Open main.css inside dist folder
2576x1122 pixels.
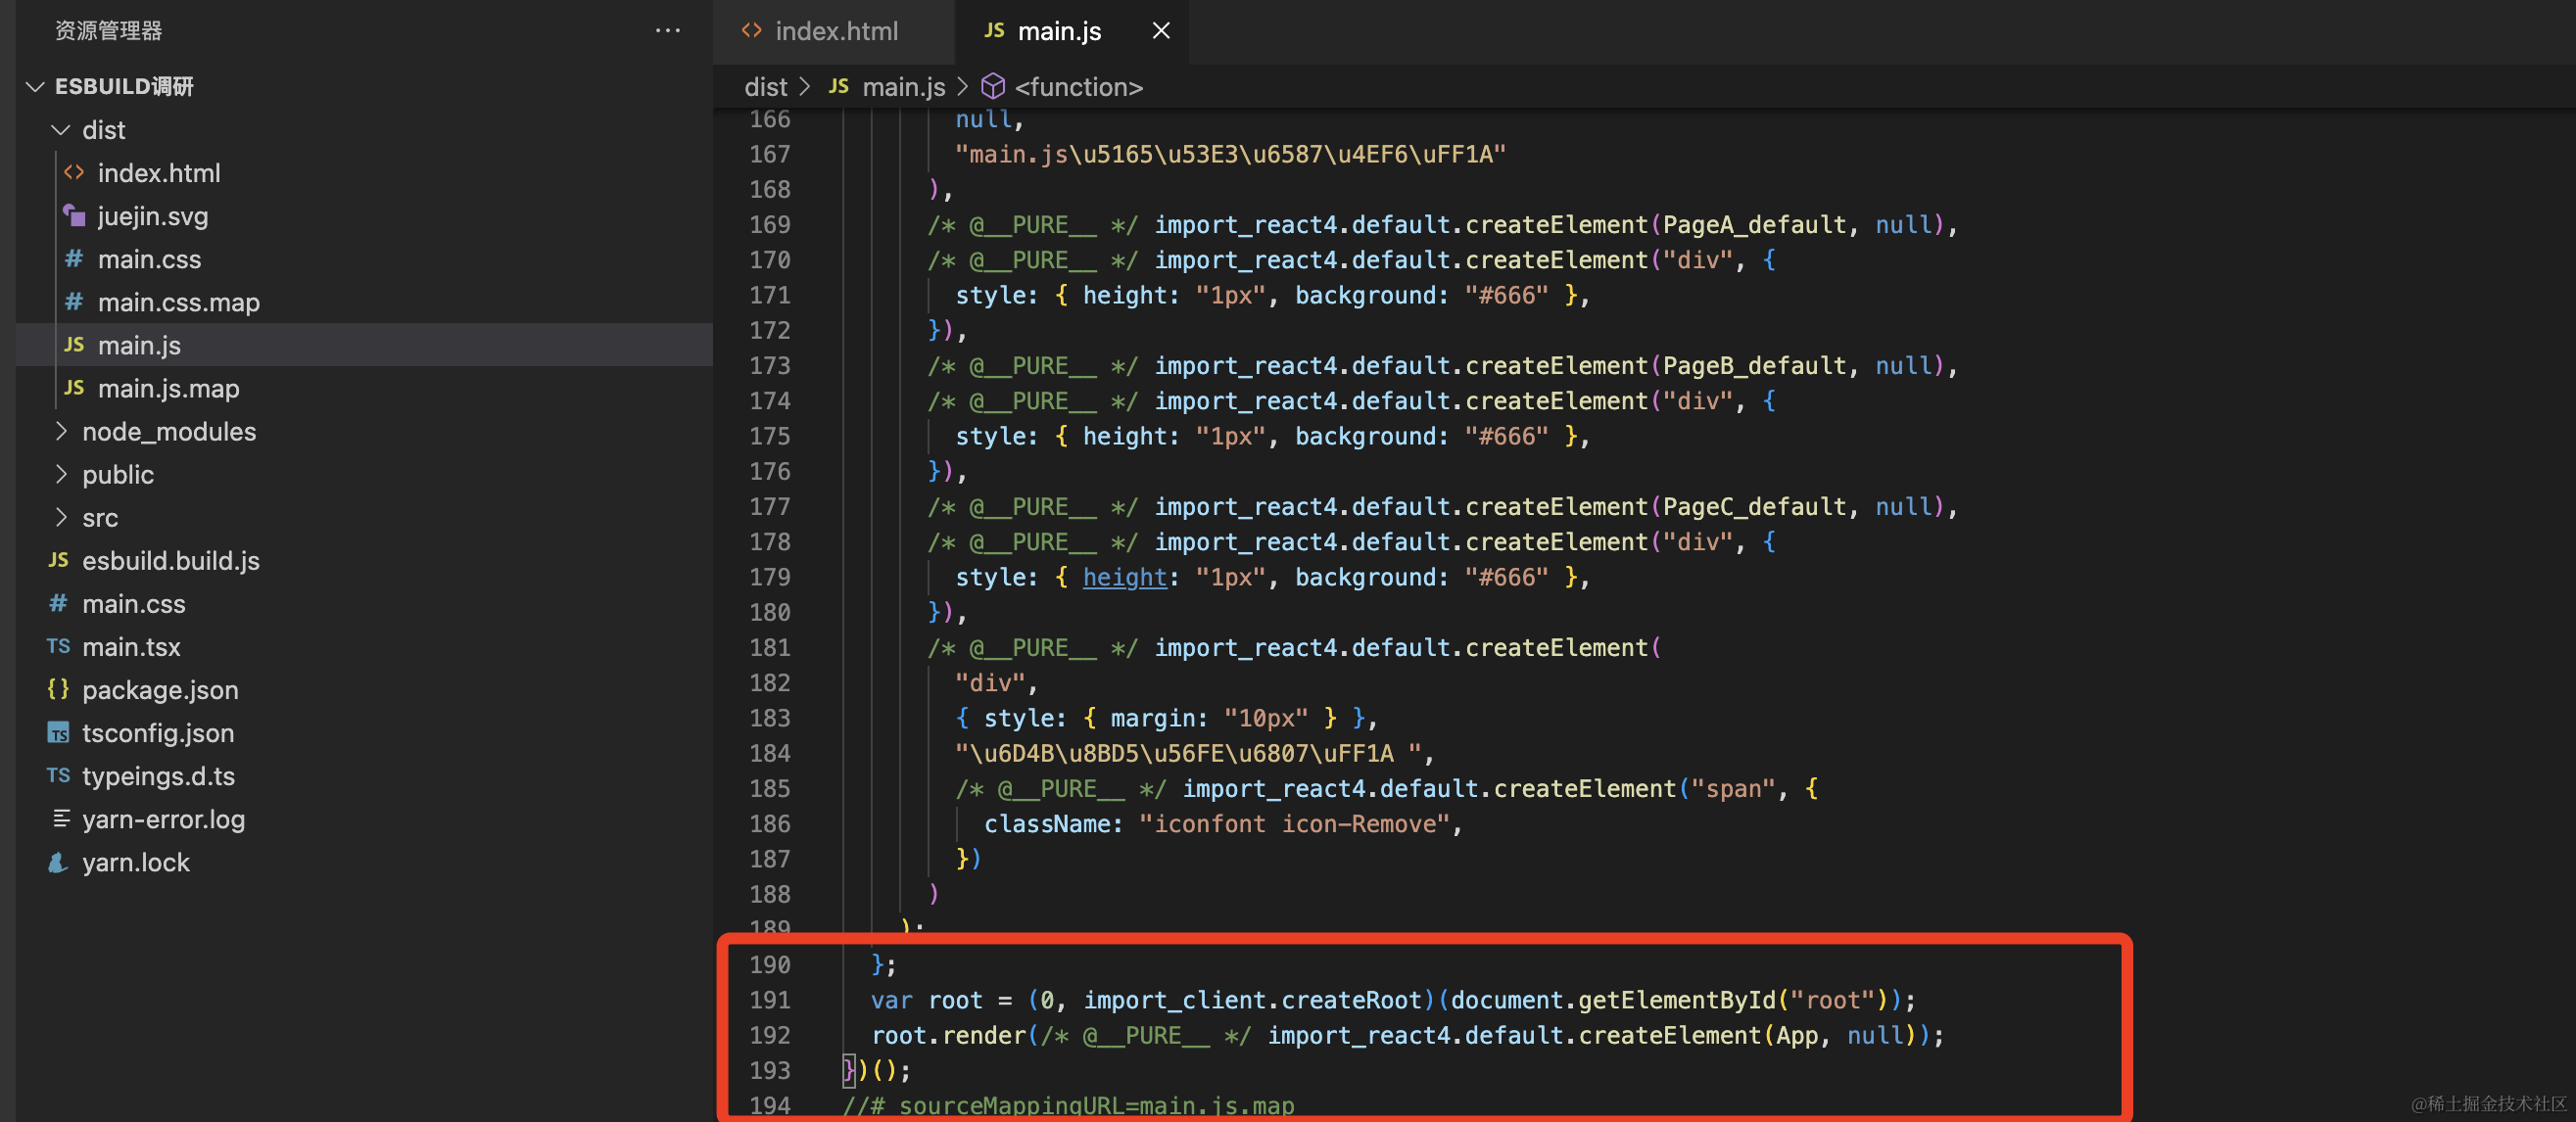pyautogui.click(x=149, y=259)
